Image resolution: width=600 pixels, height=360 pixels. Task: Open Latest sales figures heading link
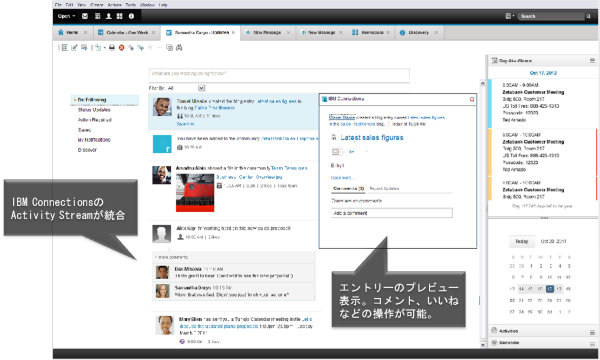click(372, 138)
